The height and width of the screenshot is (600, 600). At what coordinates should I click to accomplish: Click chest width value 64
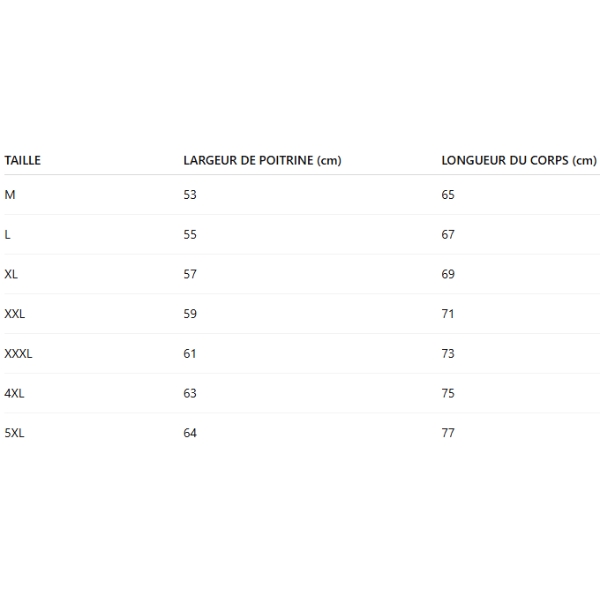point(190,433)
